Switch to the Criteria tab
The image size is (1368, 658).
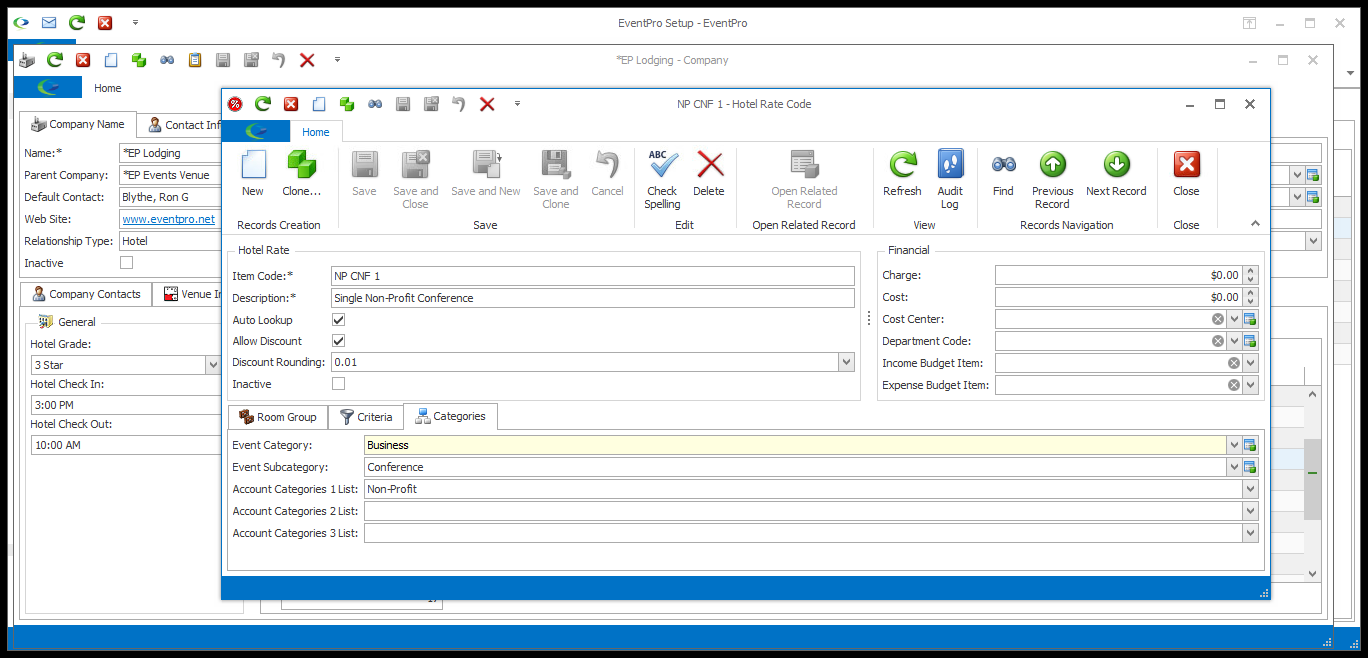click(366, 417)
